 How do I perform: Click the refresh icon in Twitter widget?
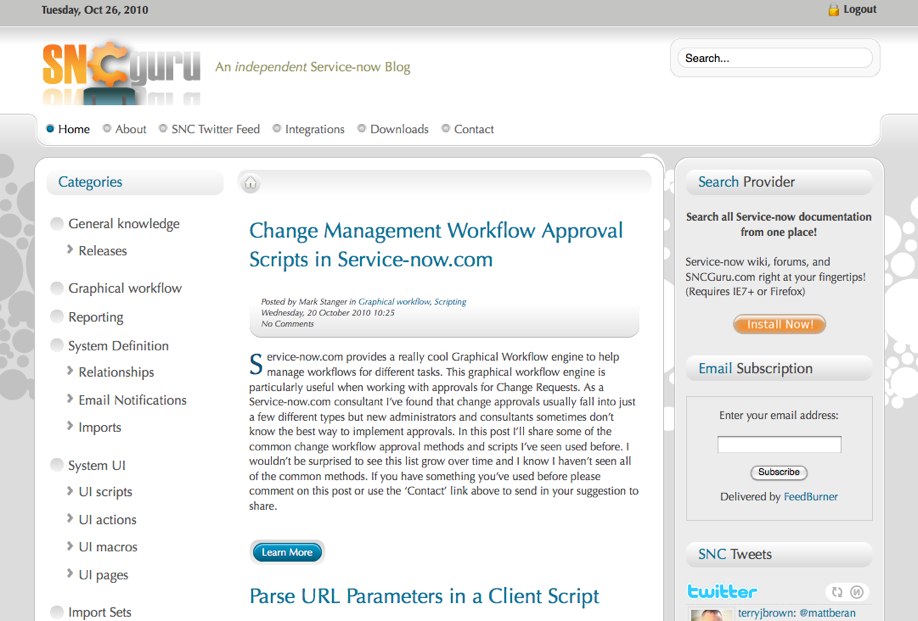click(837, 592)
